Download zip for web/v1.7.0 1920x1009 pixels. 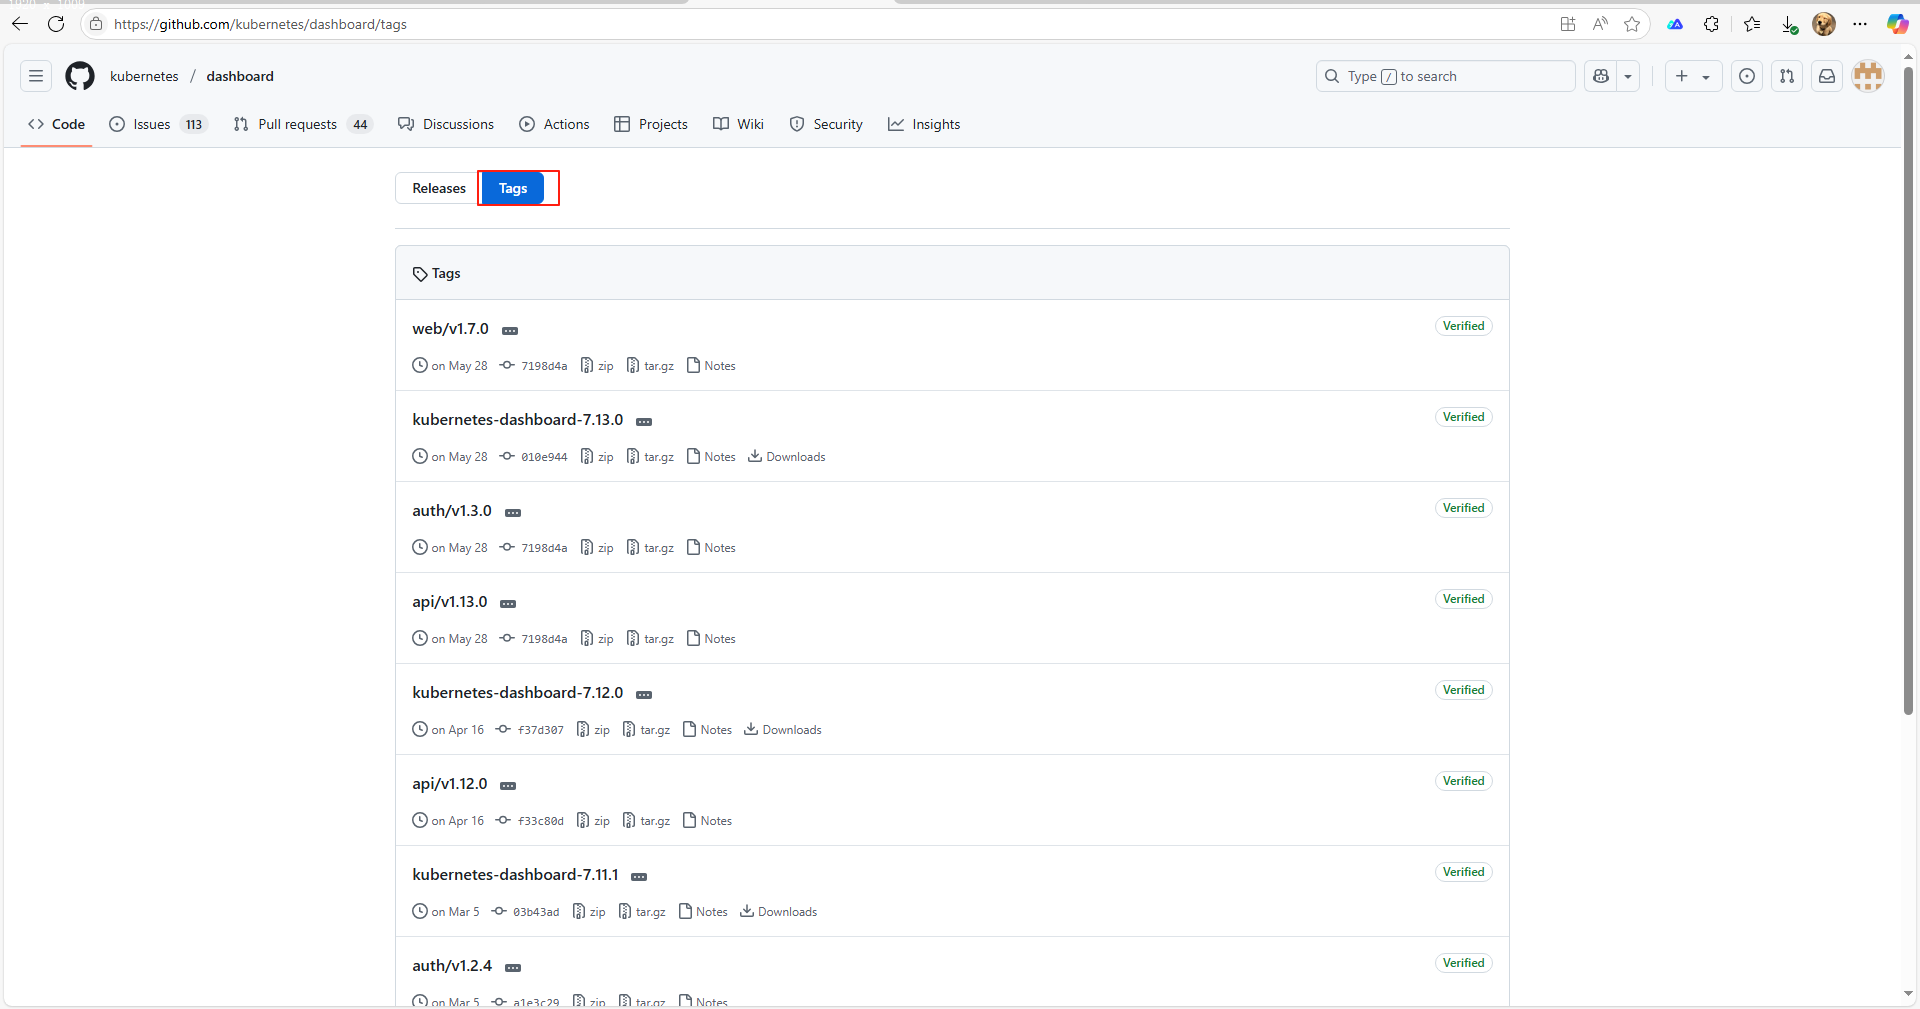pos(597,366)
